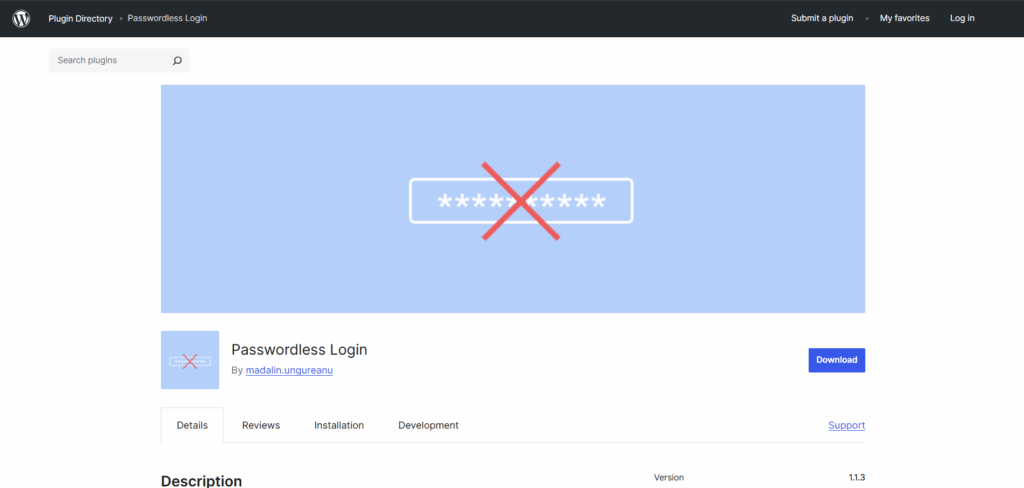Screen dimensions: 1024x488
Task: Open the Passwordless Login plugin icon thumbnail
Action: tap(190, 360)
